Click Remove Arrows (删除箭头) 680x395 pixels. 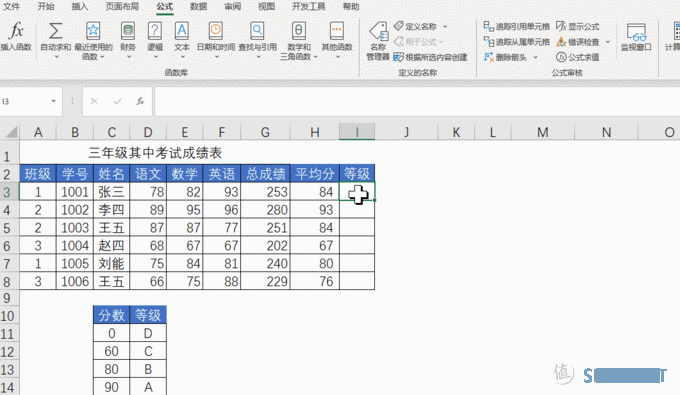point(505,57)
